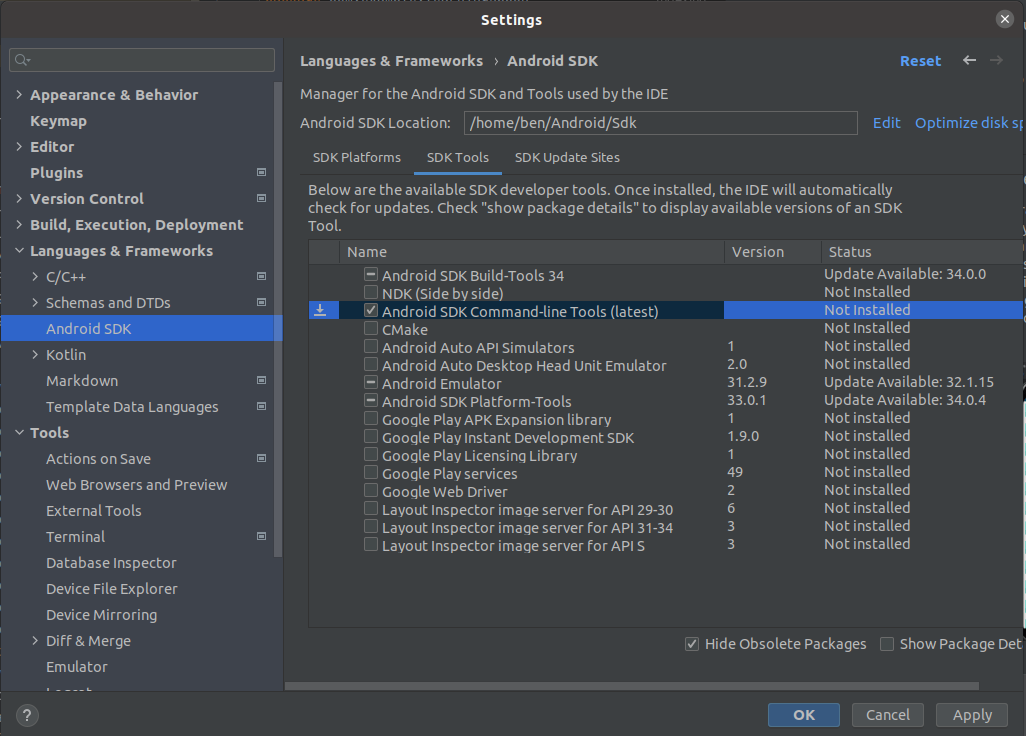1026x736 pixels.
Task: Enable Show Package Details checkbox
Action: click(887, 644)
